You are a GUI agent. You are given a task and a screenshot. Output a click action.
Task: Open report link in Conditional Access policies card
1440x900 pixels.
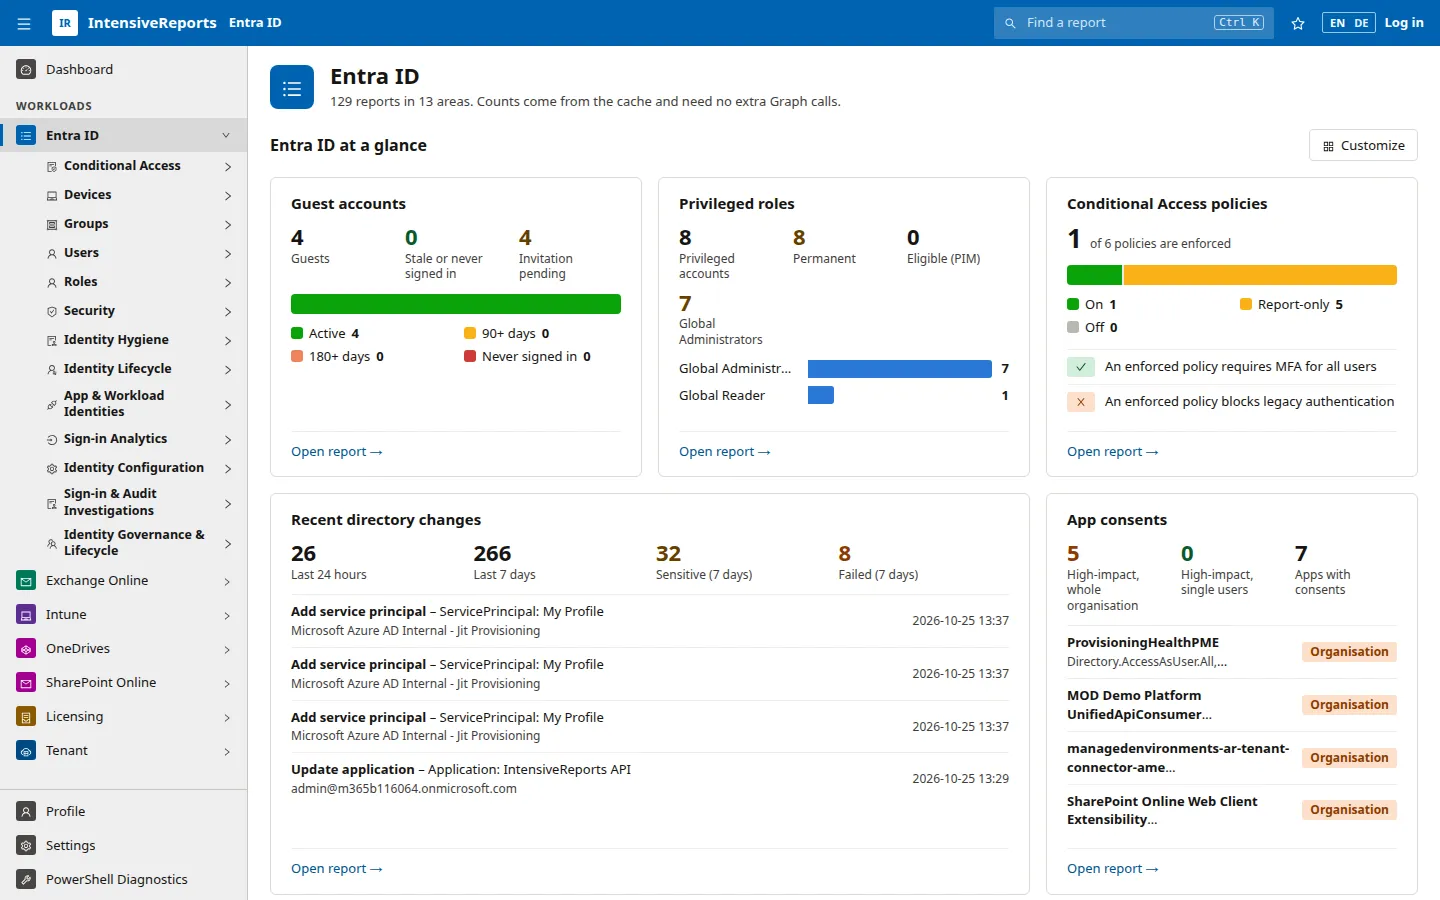click(1113, 452)
